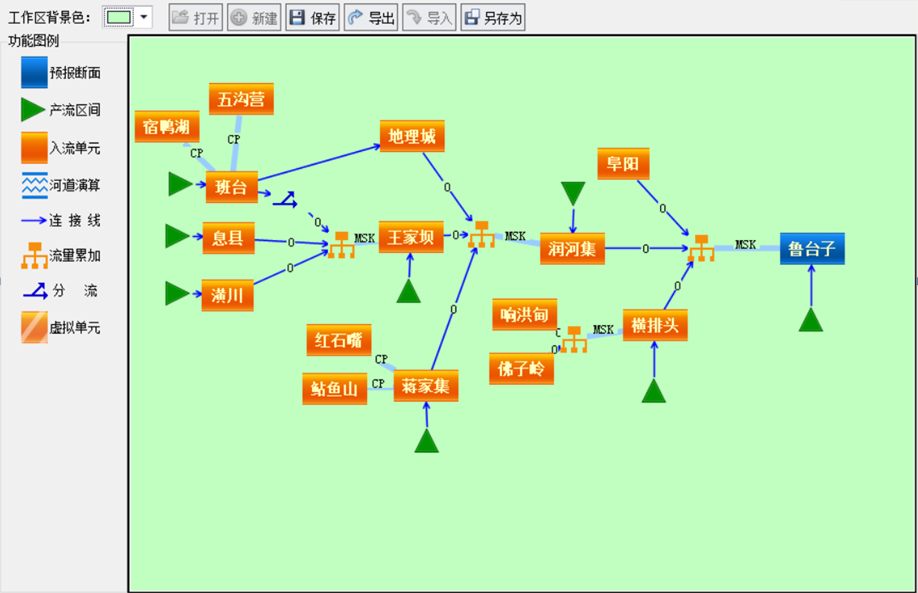Select the 鲁台子 forecast section node
This screenshot has width=918, height=593.
(812, 249)
